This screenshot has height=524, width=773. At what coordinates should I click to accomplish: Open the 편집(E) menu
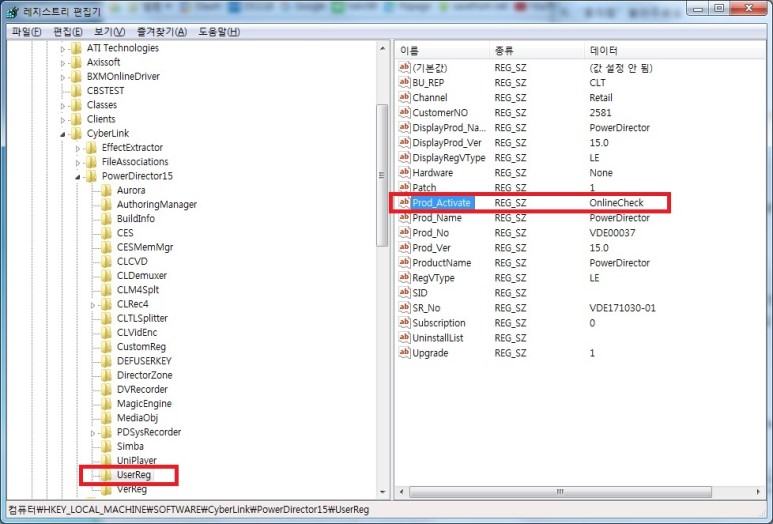68,32
